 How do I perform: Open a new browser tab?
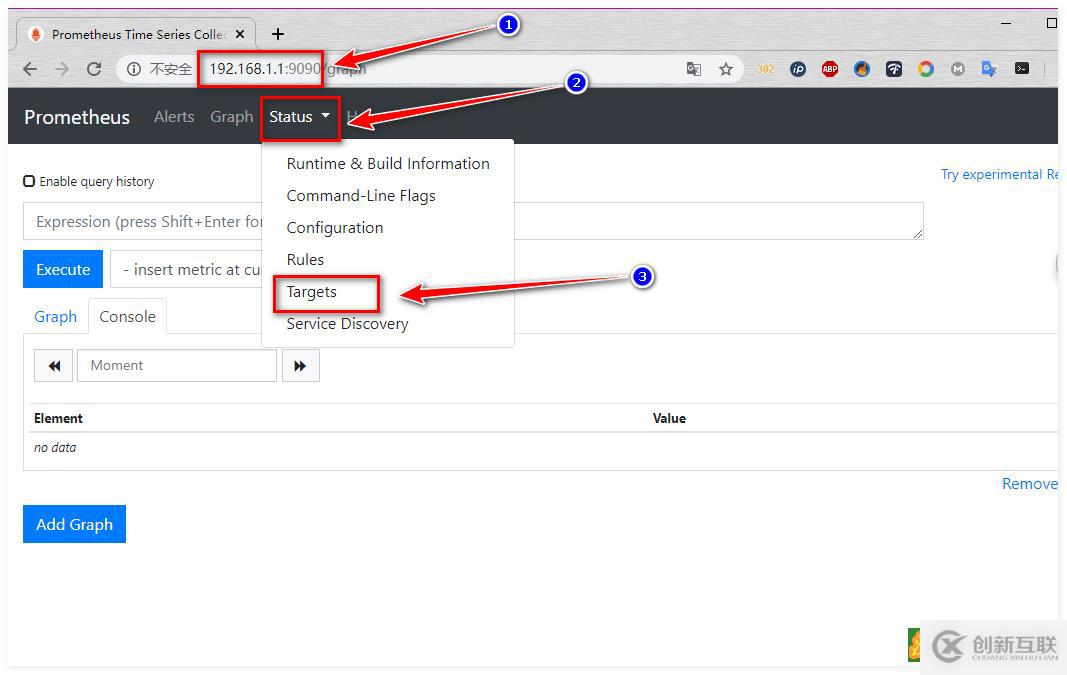pyautogui.click(x=278, y=34)
